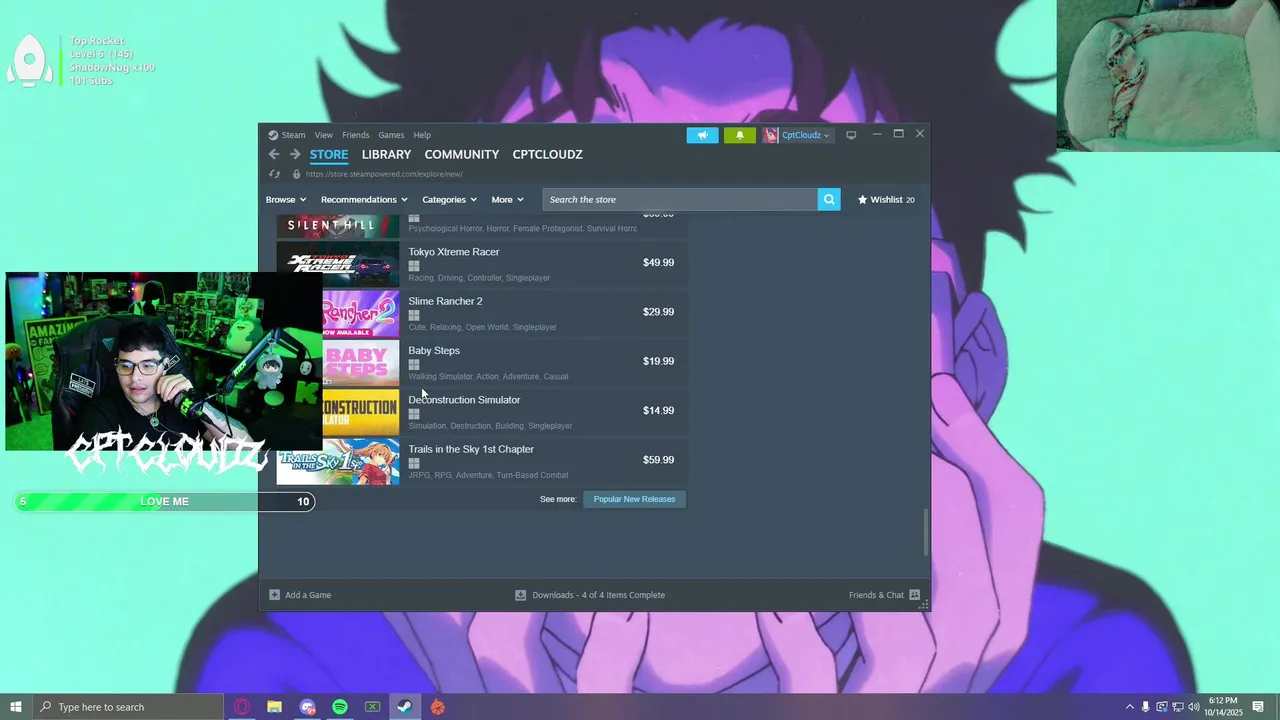Open Trails in the Sky 1st Chapter listing
This screenshot has height=720, width=1280.
[482, 460]
